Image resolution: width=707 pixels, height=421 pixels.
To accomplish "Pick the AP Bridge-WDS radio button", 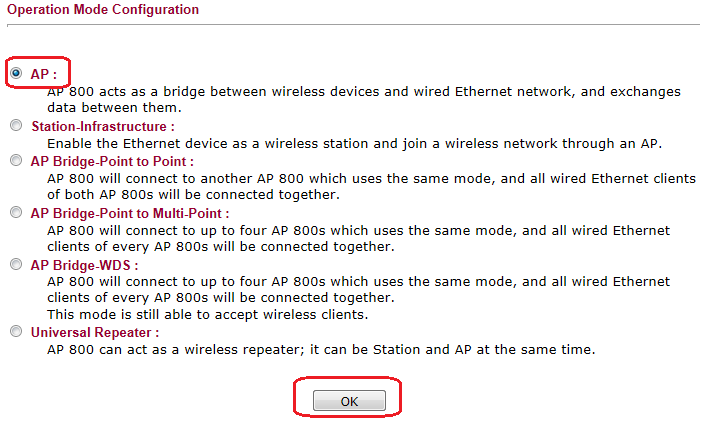I will tap(16, 265).
